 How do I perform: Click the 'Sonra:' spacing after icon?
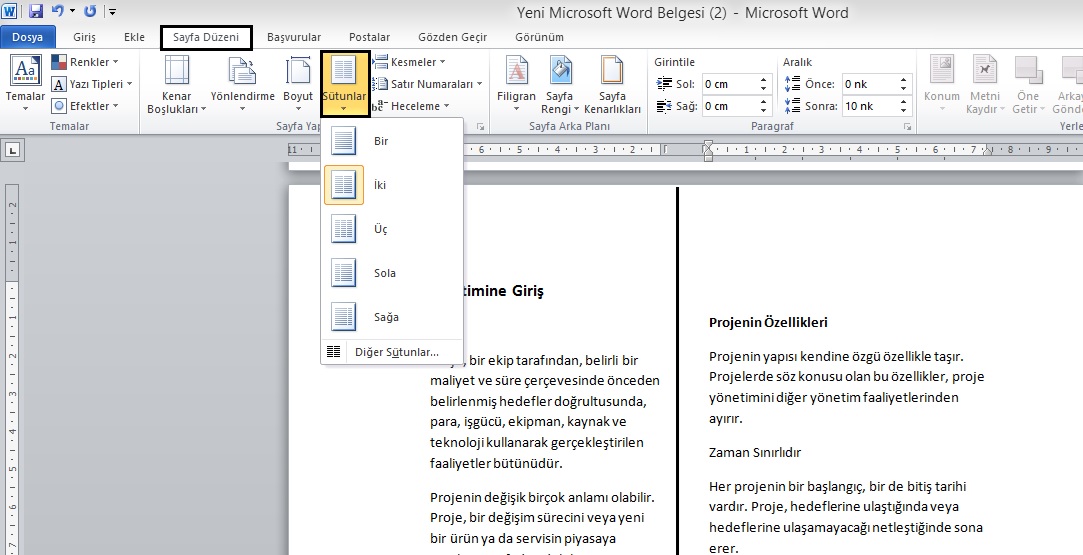tap(792, 106)
